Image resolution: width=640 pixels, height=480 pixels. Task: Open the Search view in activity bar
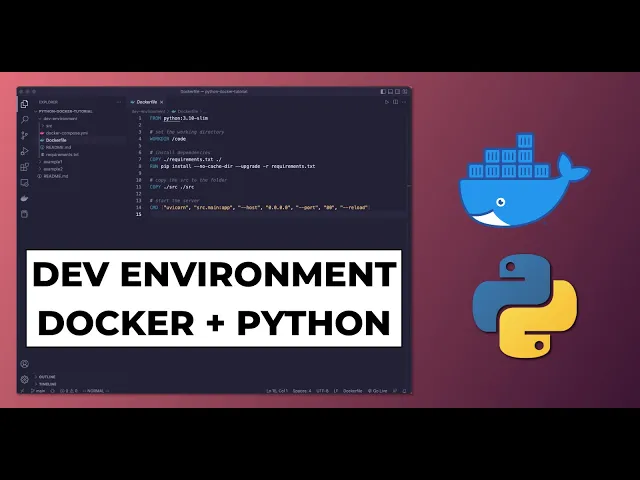pyautogui.click(x=24, y=120)
